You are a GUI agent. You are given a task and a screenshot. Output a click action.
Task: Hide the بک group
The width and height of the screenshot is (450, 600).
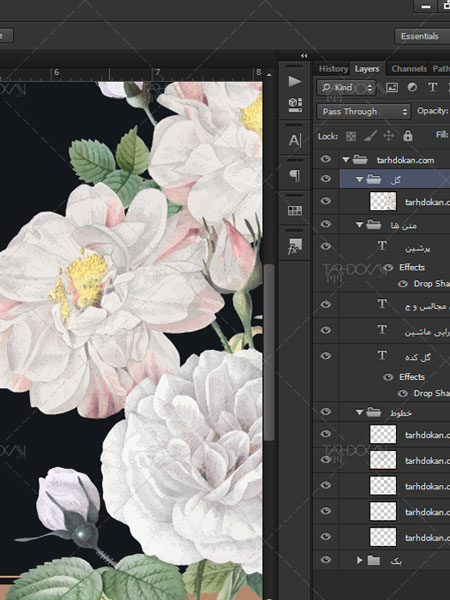coord(326,560)
